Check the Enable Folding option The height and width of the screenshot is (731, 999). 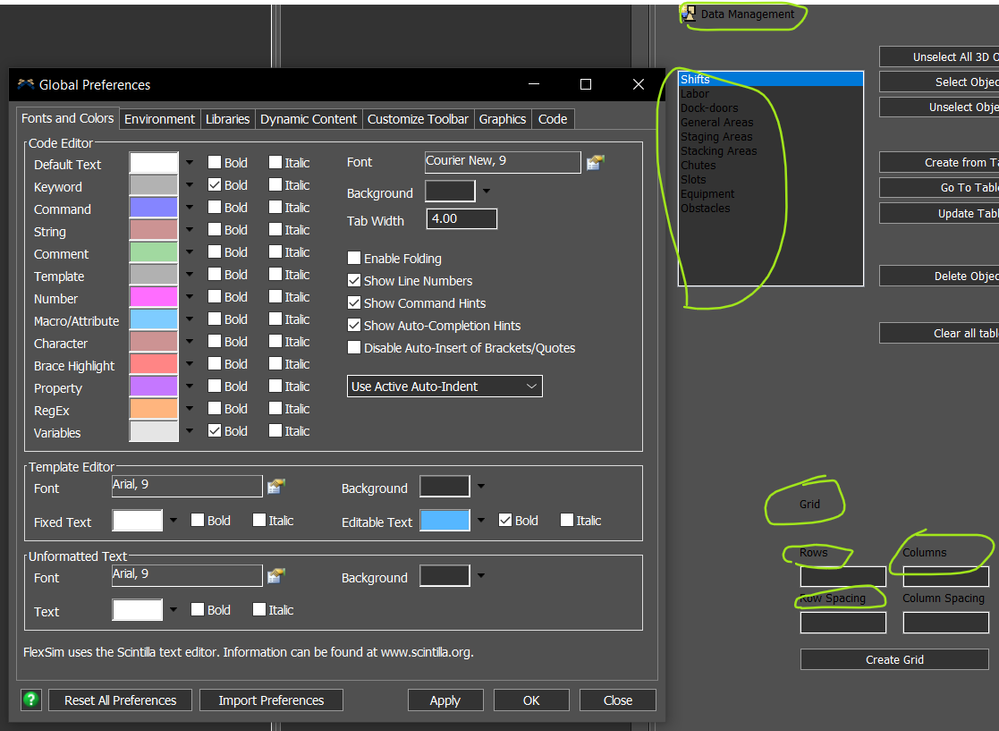coord(354,258)
